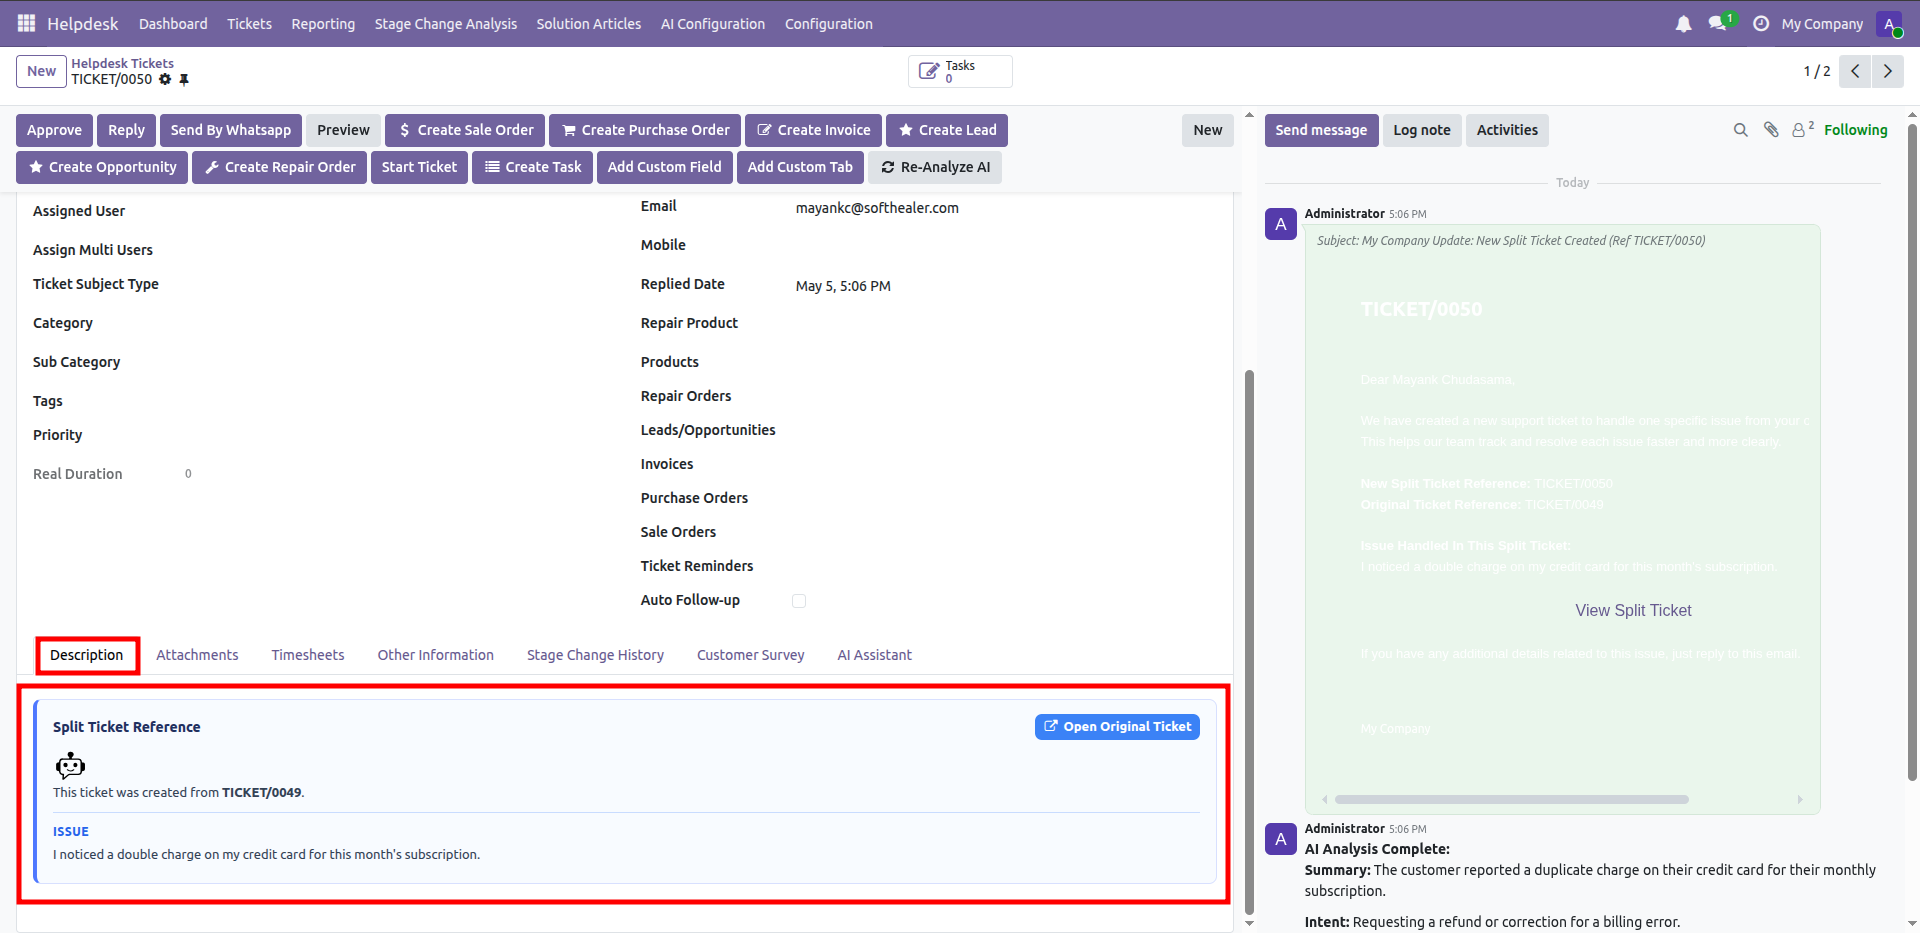
Task: Open My Company switcher dropdown
Action: click(1822, 24)
